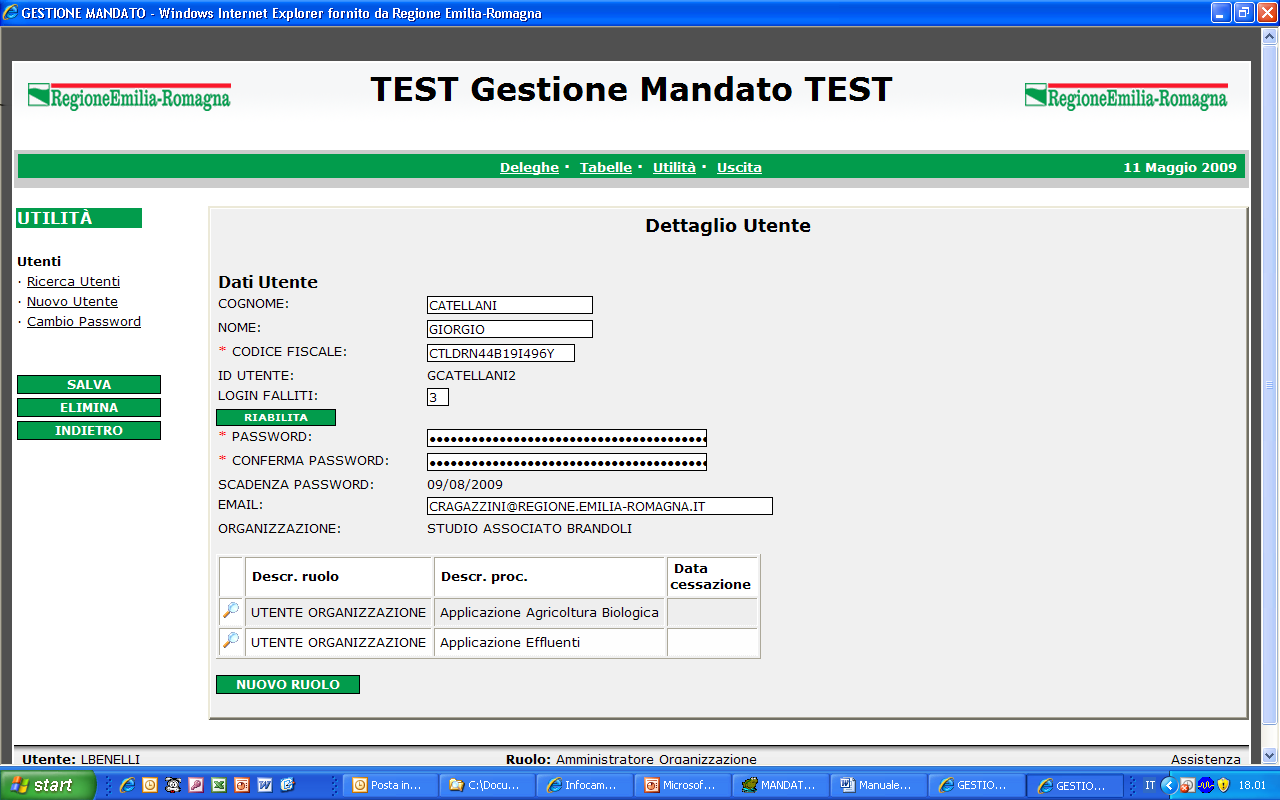Open magnifier icon for Applicazione Effluenti role
The width and height of the screenshot is (1280, 800).
pos(231,641)
